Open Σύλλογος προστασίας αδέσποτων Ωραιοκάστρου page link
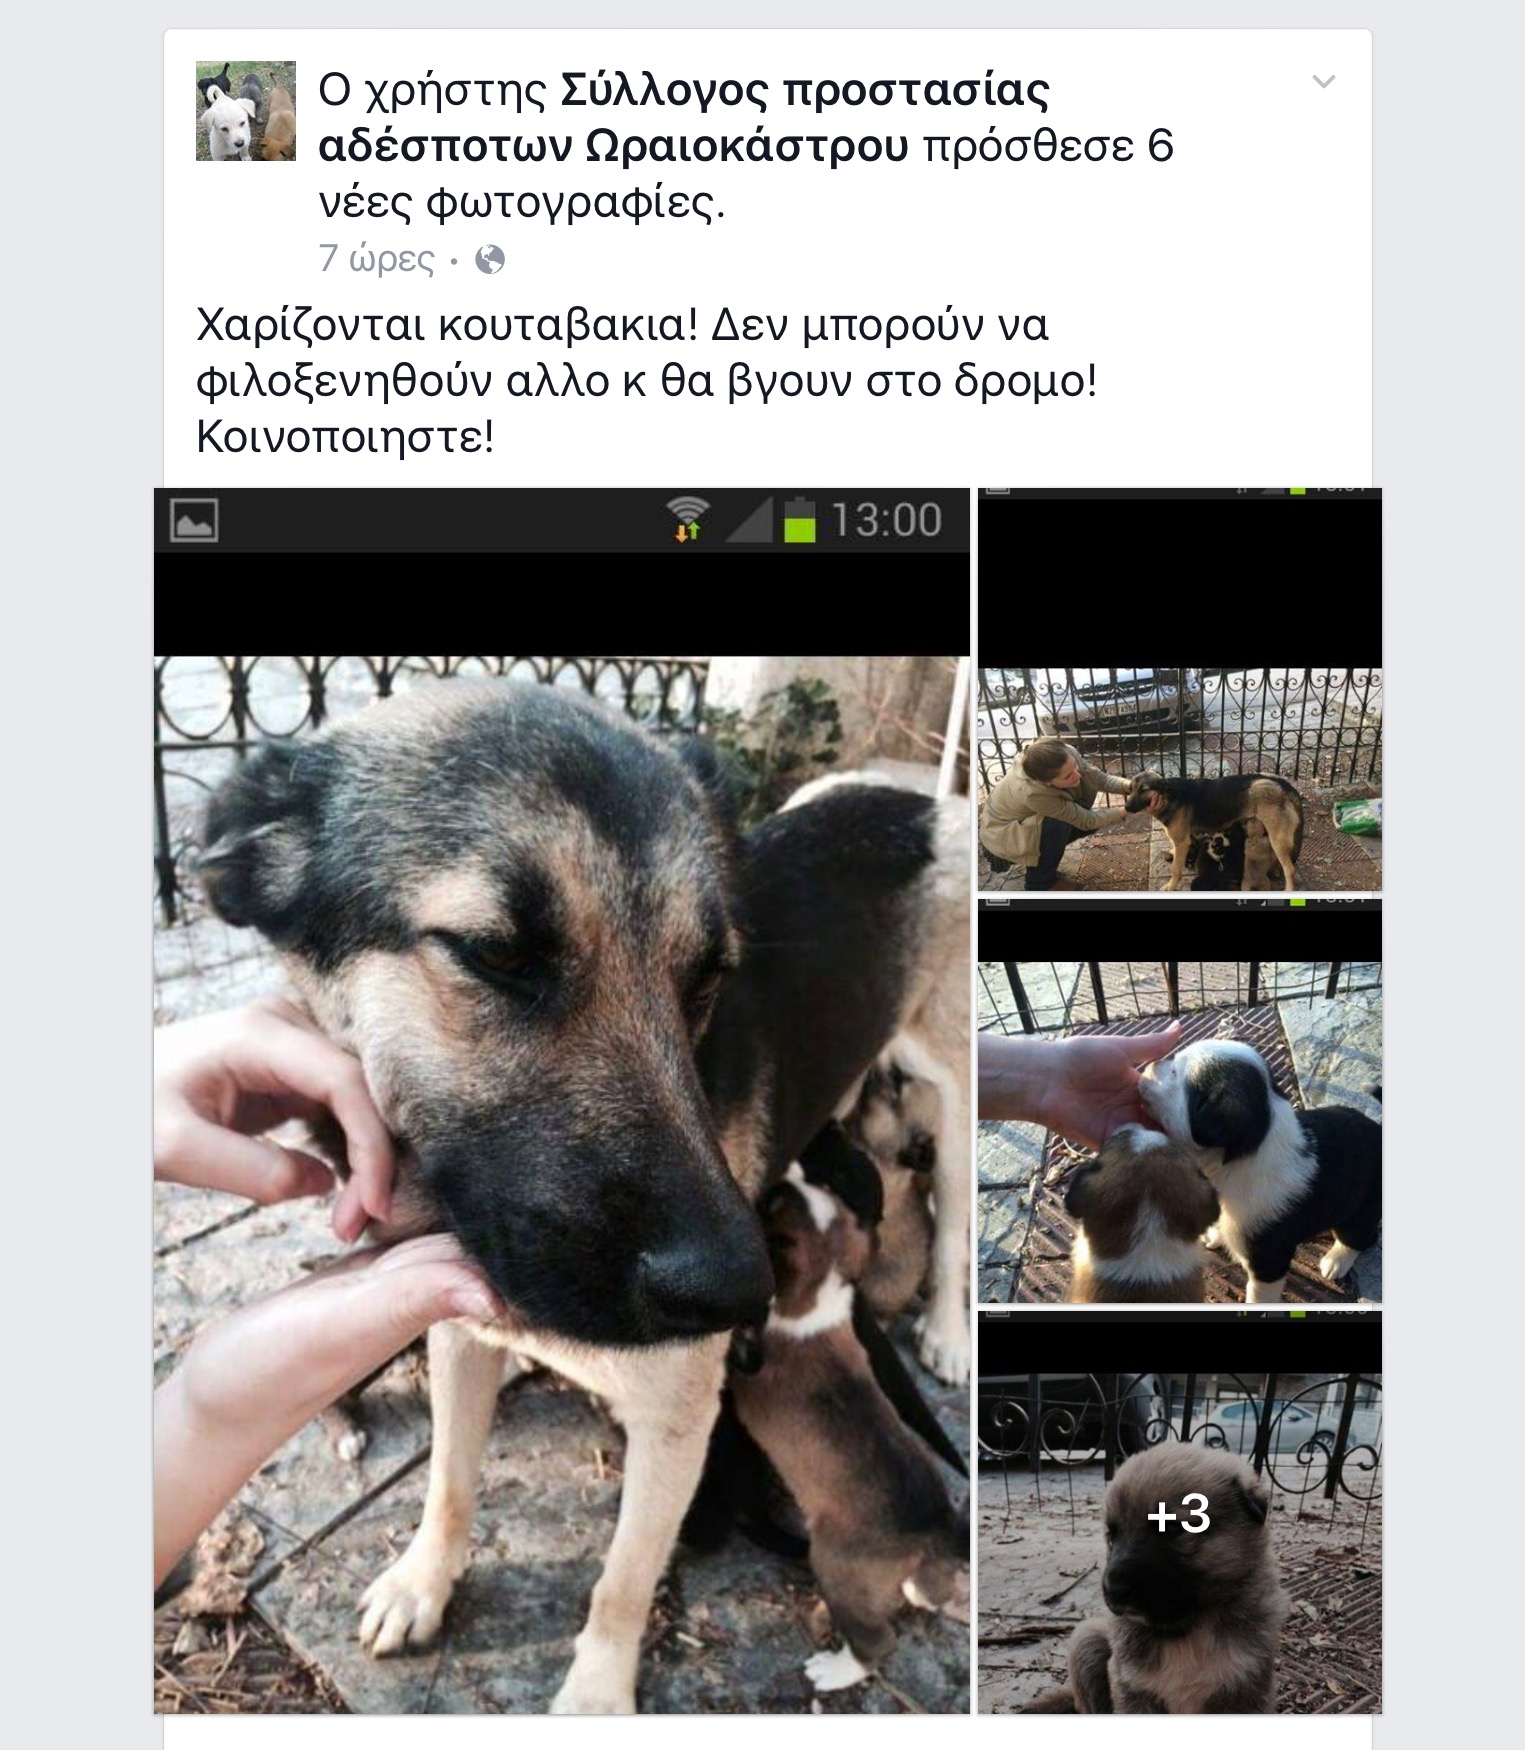Viewport: 1525px width, 1750px height. pos(684,118)
